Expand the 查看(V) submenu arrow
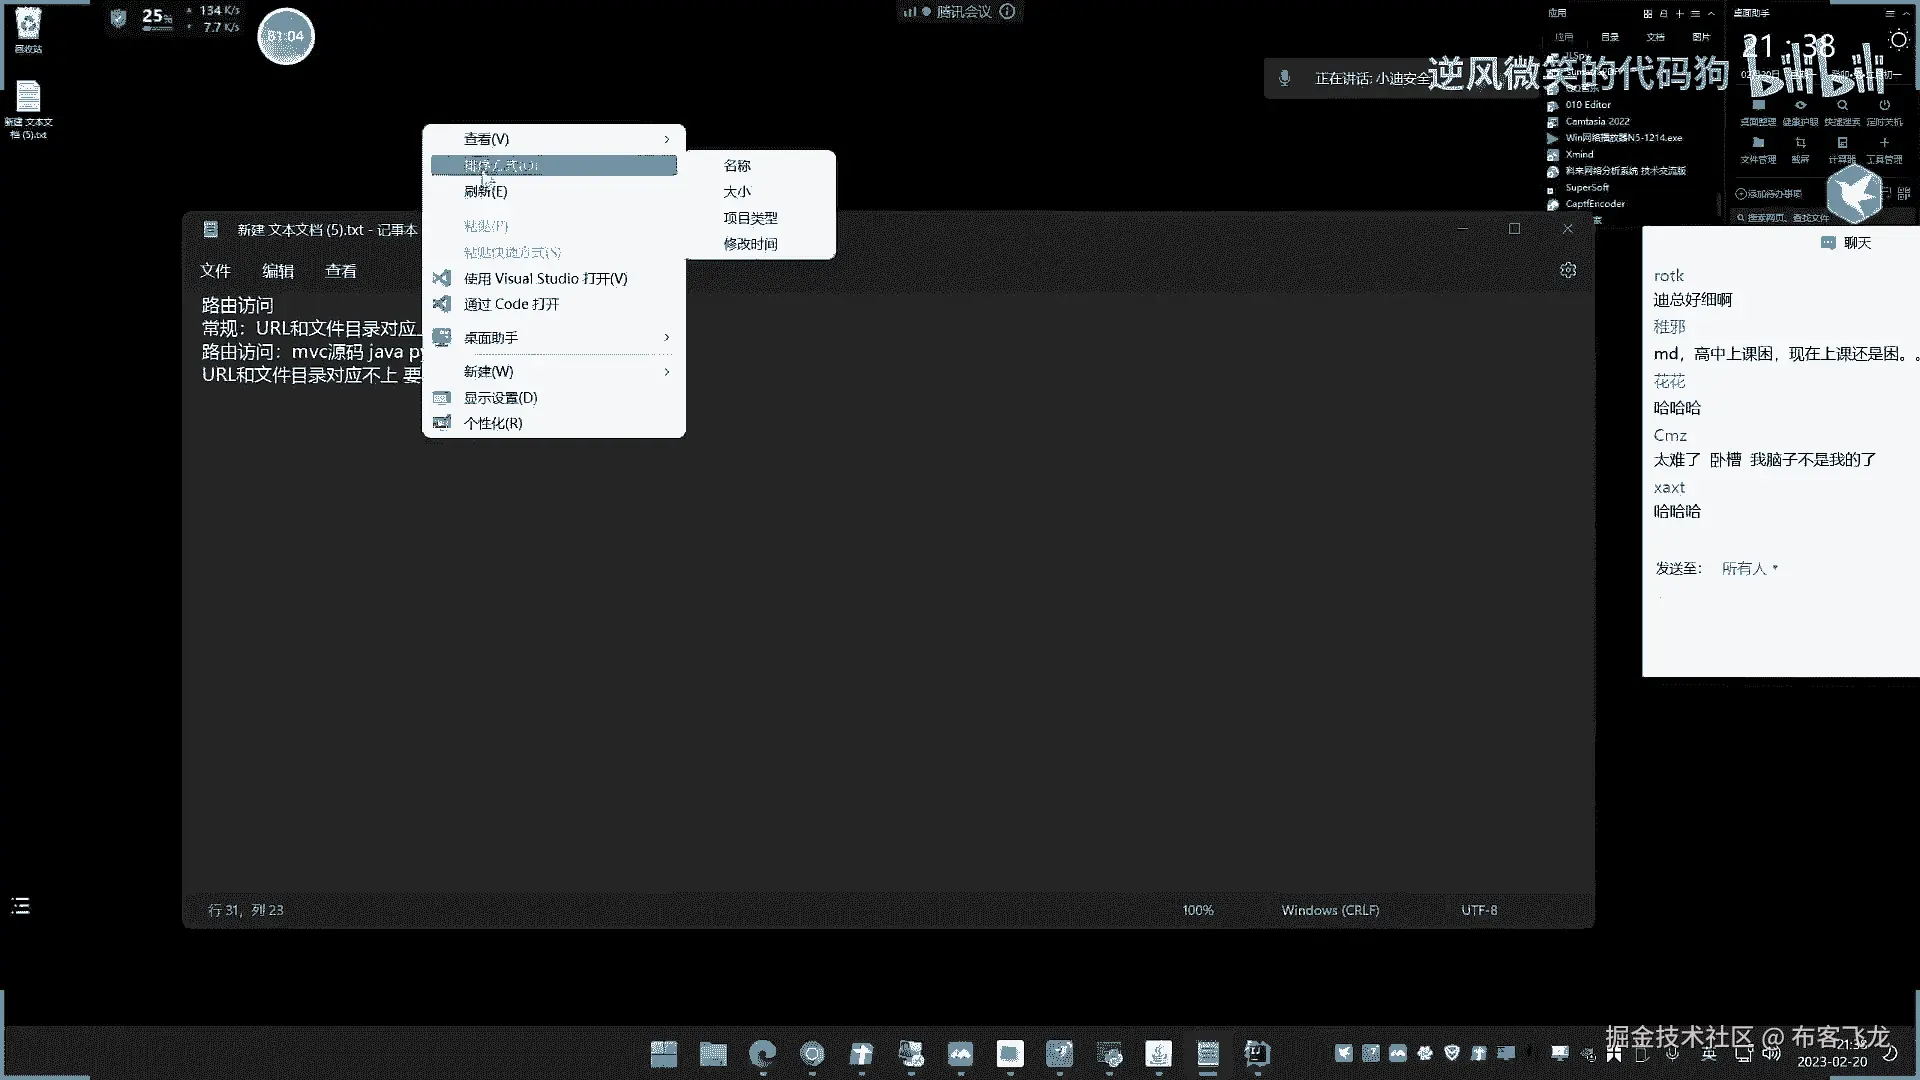The width and height of the screenshot is (1920, 1080). pos(667,139)
